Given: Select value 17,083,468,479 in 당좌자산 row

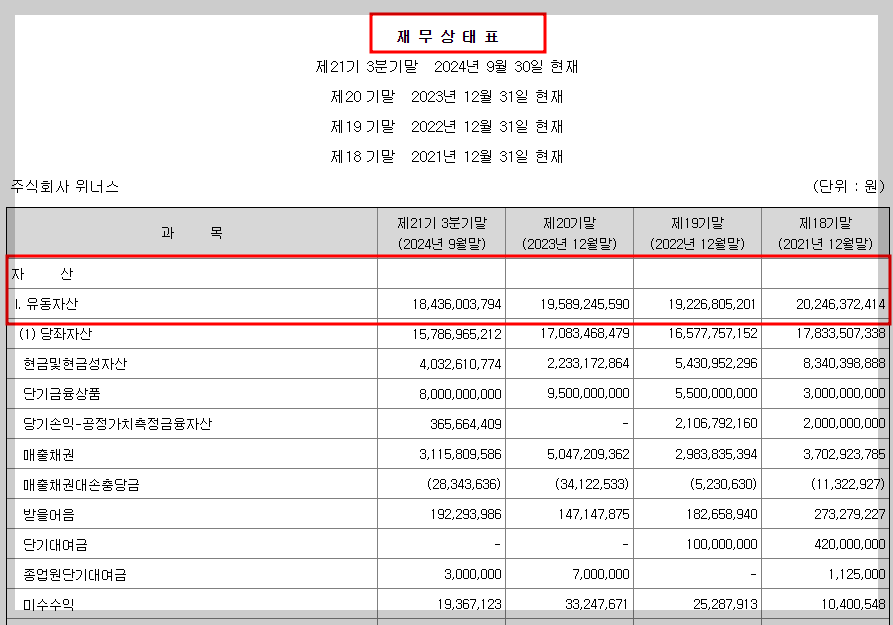Looking at the screenshot, I should [x=585, y=333].
